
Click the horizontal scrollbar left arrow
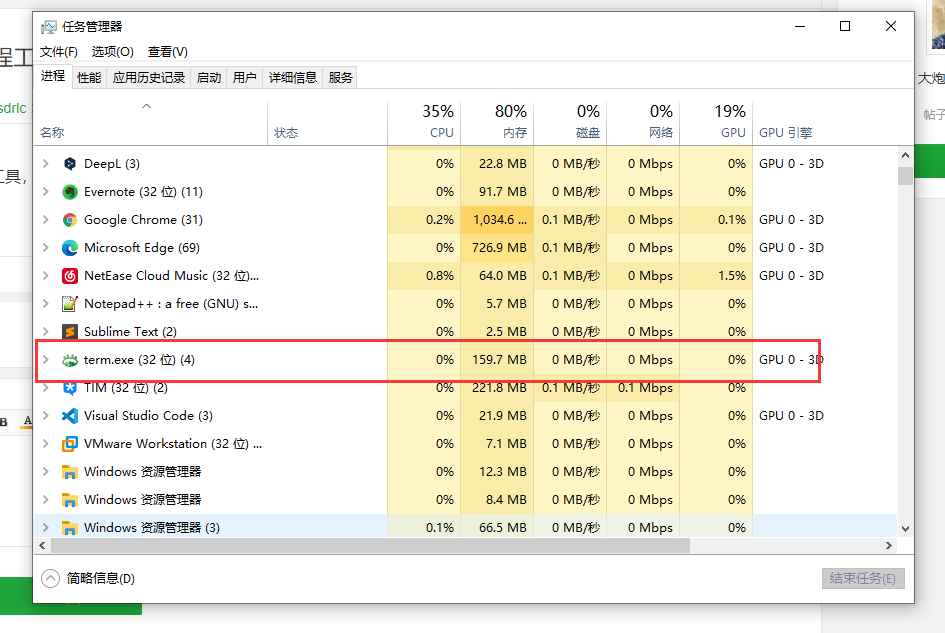click(42, 546)
